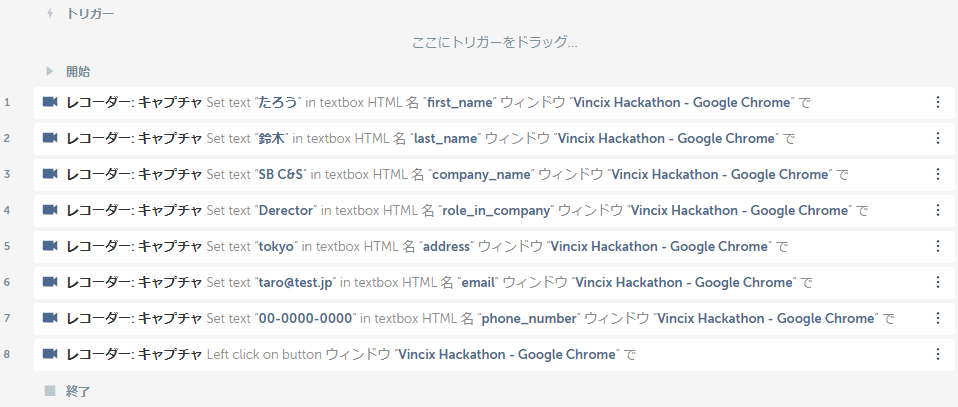Screen dimensions: 958x407
Task: Click the recorder icon on the role_in_company step
Action: 50,210
